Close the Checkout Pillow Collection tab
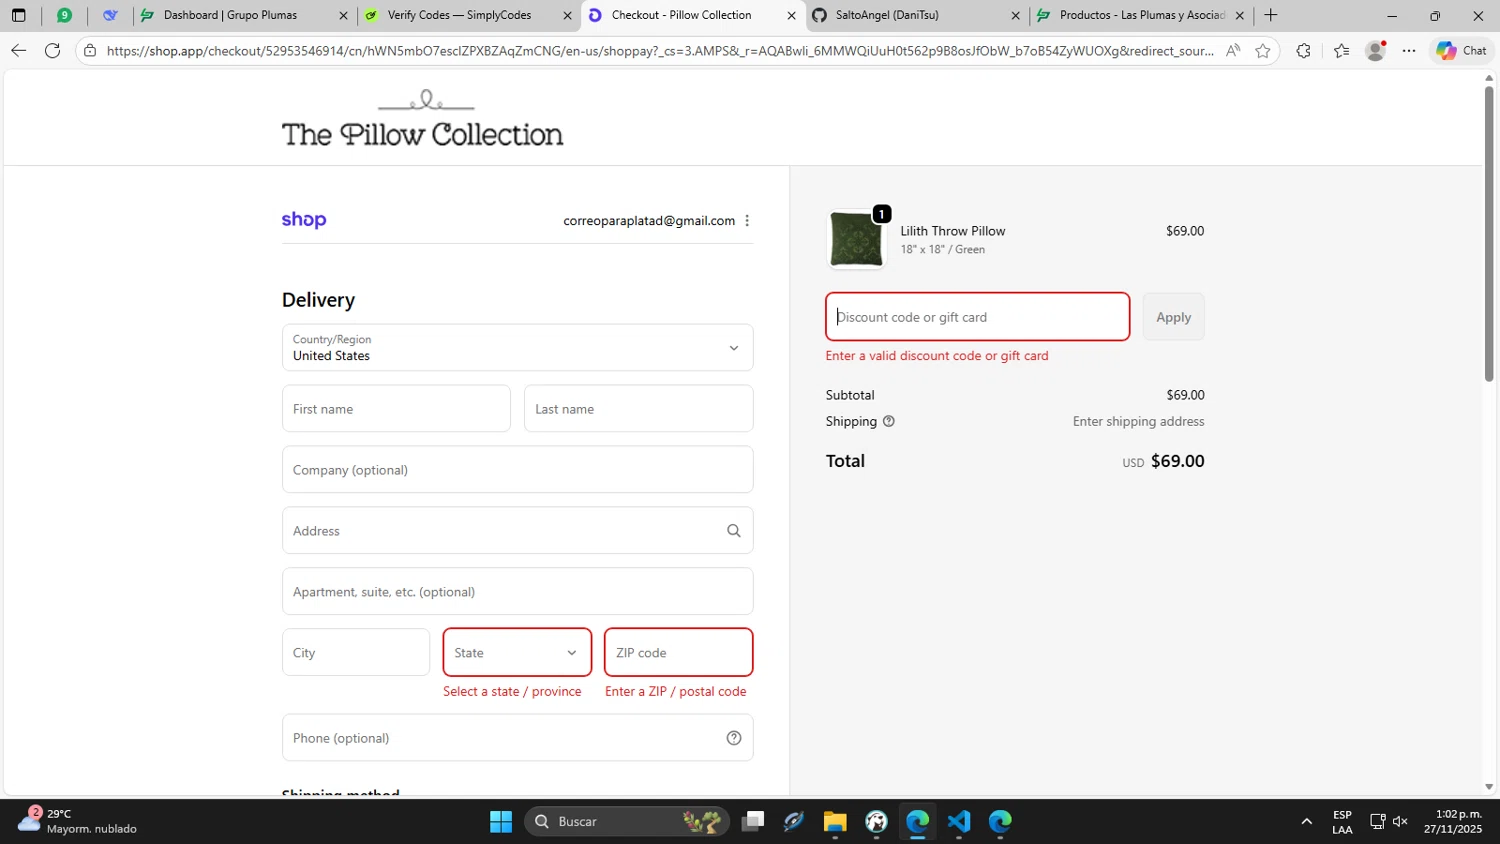Viewport: 1500px width, 844px height. (791, 16)
